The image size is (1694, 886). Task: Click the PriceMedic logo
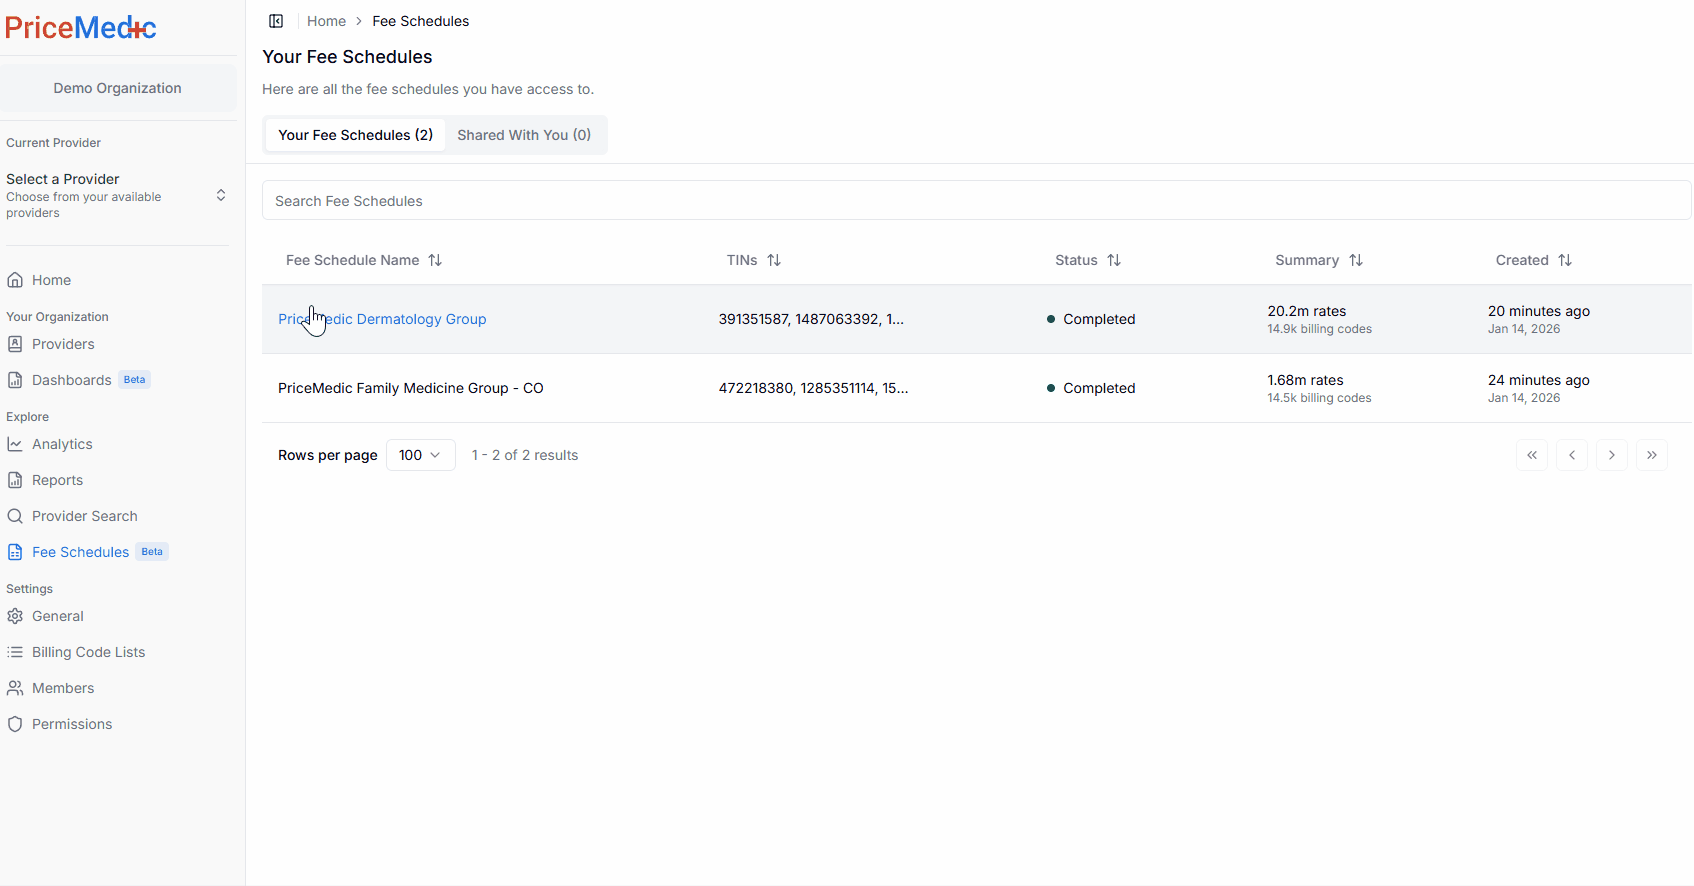81,28
